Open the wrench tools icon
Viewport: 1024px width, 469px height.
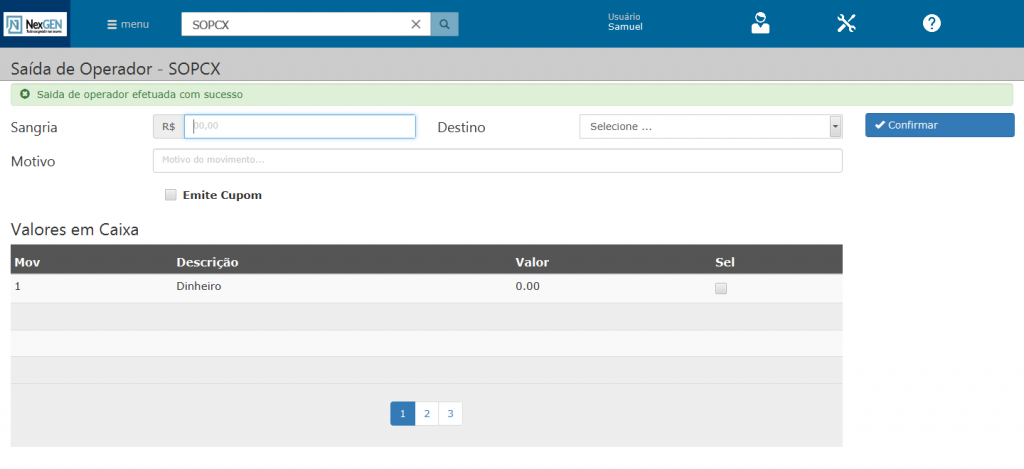(x=846, y=23)
